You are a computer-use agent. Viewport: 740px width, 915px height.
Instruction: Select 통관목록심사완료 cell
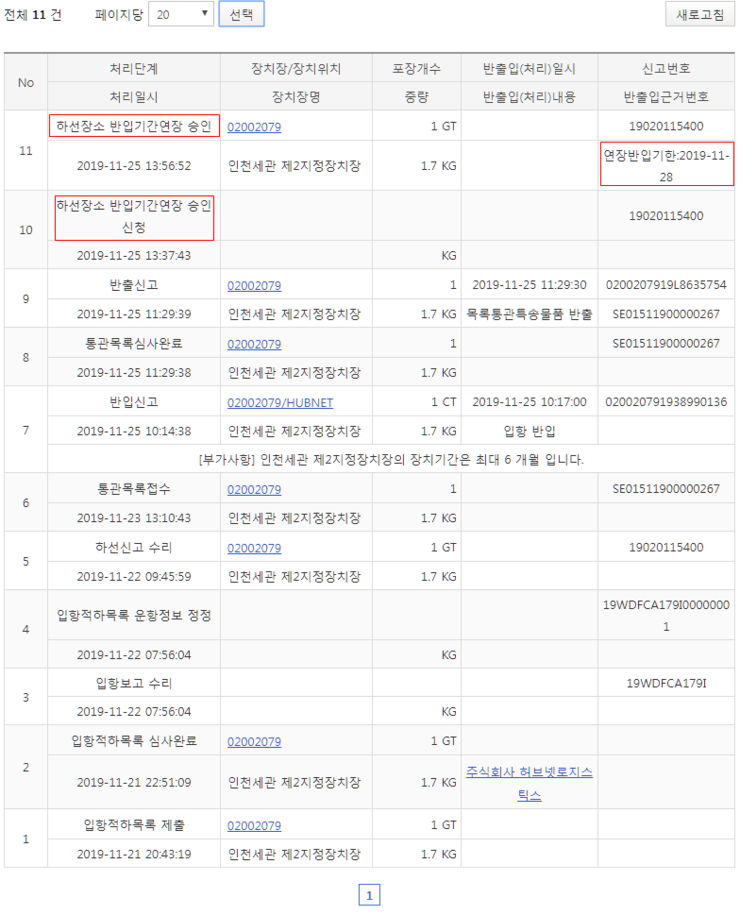point(134,343)
